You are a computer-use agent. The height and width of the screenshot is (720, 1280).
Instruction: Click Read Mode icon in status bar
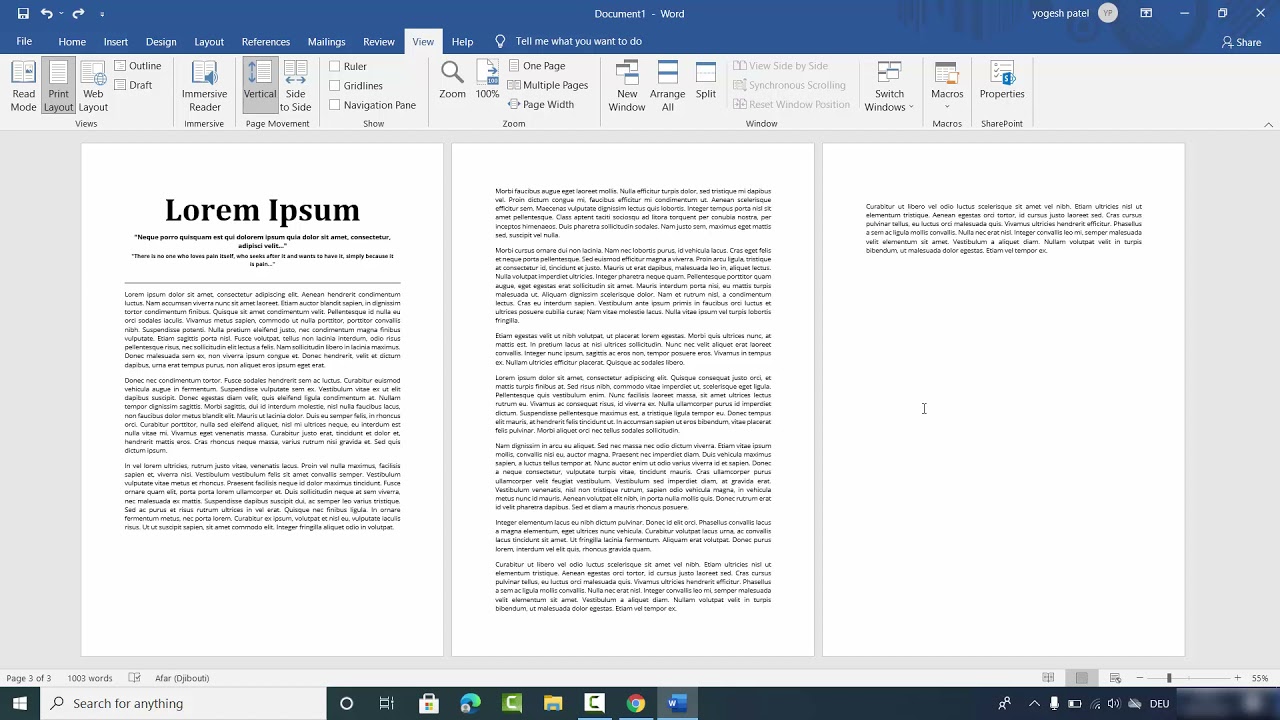click(1048, 678)
